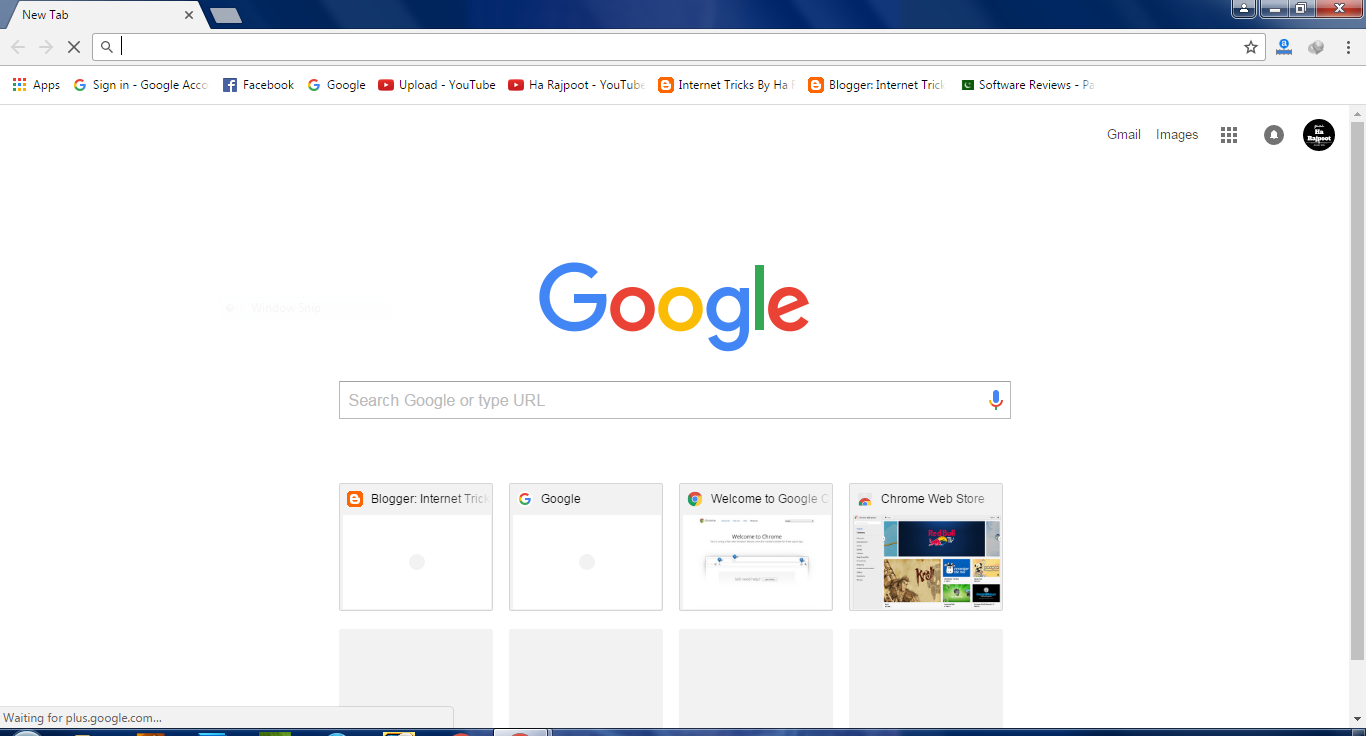Open the Facebook bookmark
The height and width of the screenshot is (736, 1366).
[x=258, y=85]
